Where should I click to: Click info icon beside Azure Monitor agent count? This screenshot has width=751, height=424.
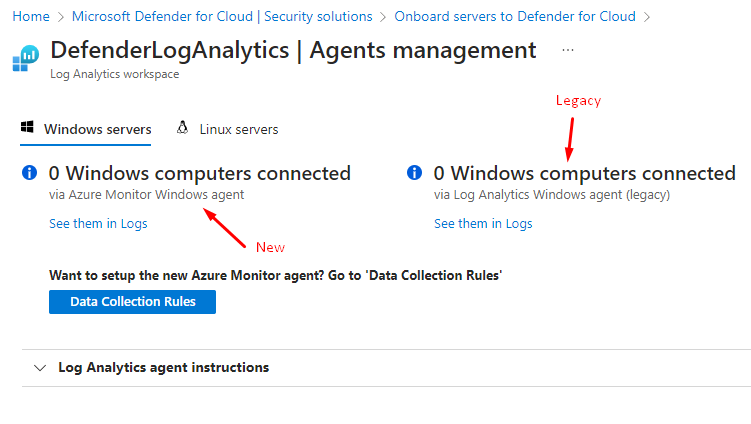tap(29, 173)
